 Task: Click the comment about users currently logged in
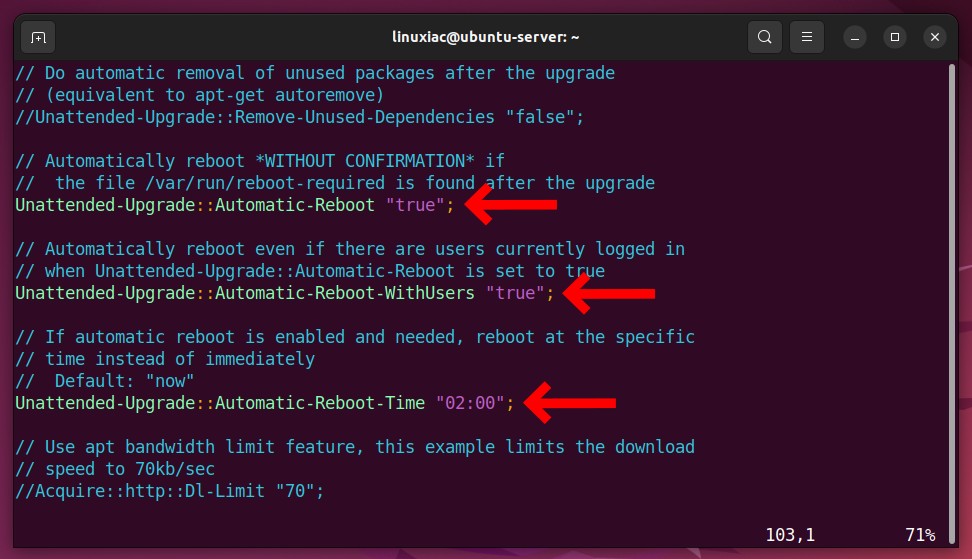coord(350,249)
